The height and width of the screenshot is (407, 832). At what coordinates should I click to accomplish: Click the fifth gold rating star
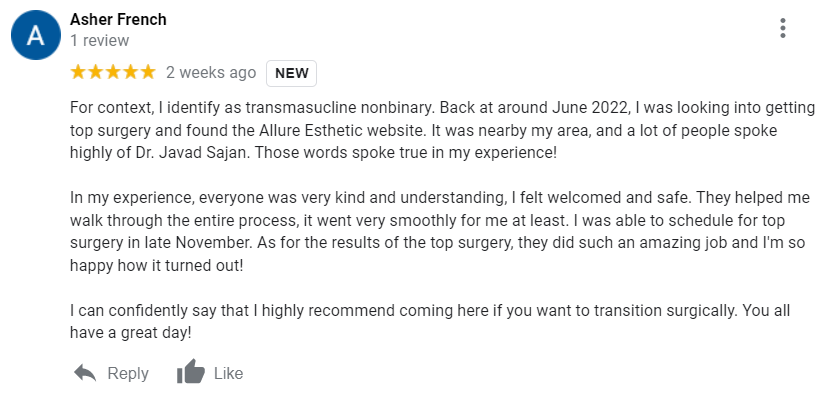[x=148, y=72]
